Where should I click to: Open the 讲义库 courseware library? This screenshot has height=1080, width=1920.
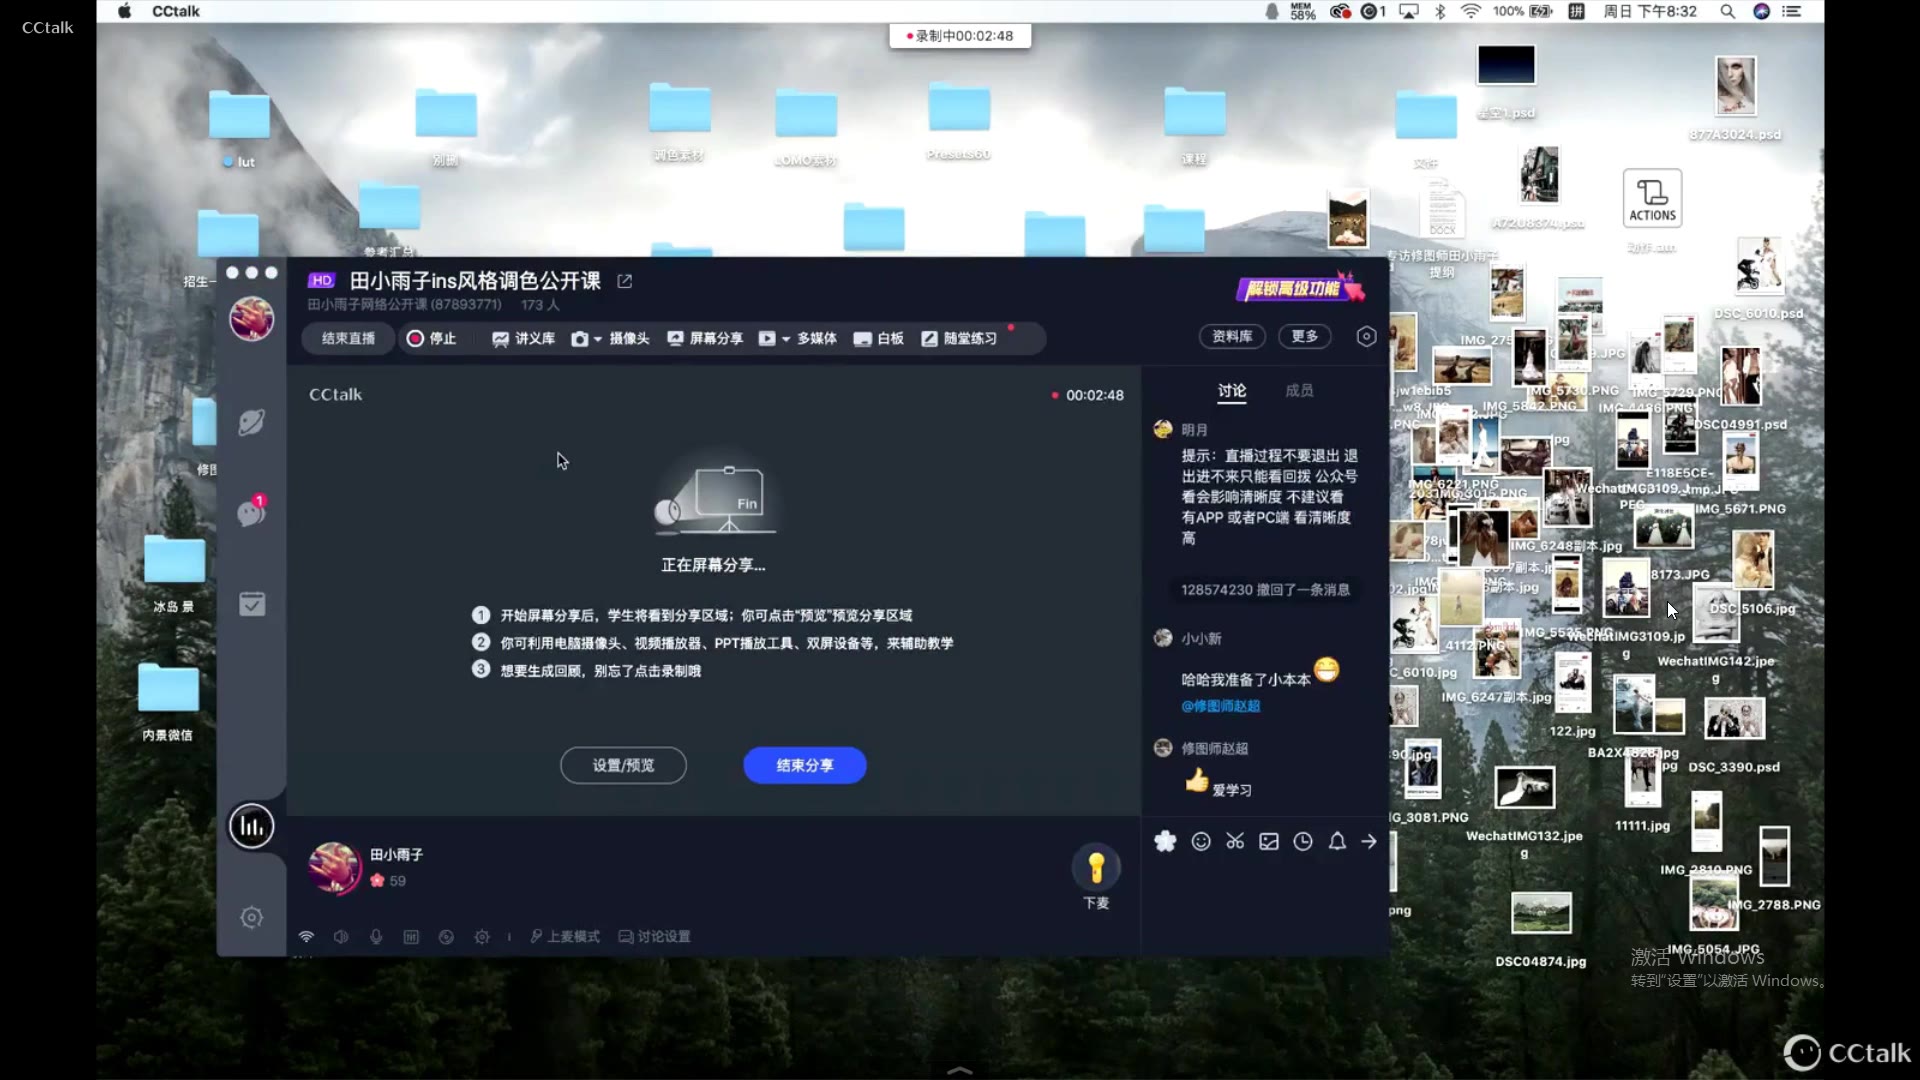tap(523, 338)
